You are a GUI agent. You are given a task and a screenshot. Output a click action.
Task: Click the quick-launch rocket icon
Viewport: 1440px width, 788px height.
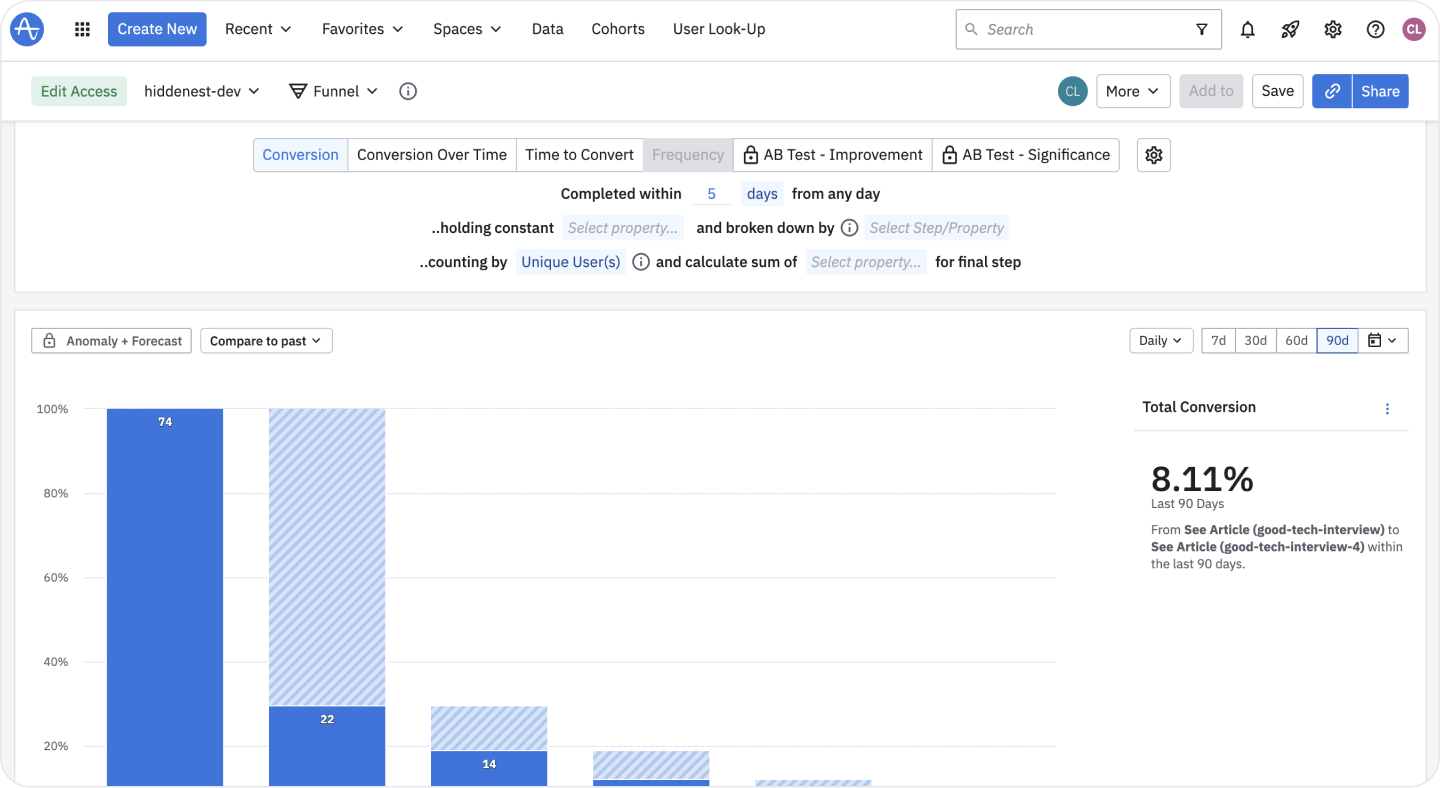(x=1289, y=28)
